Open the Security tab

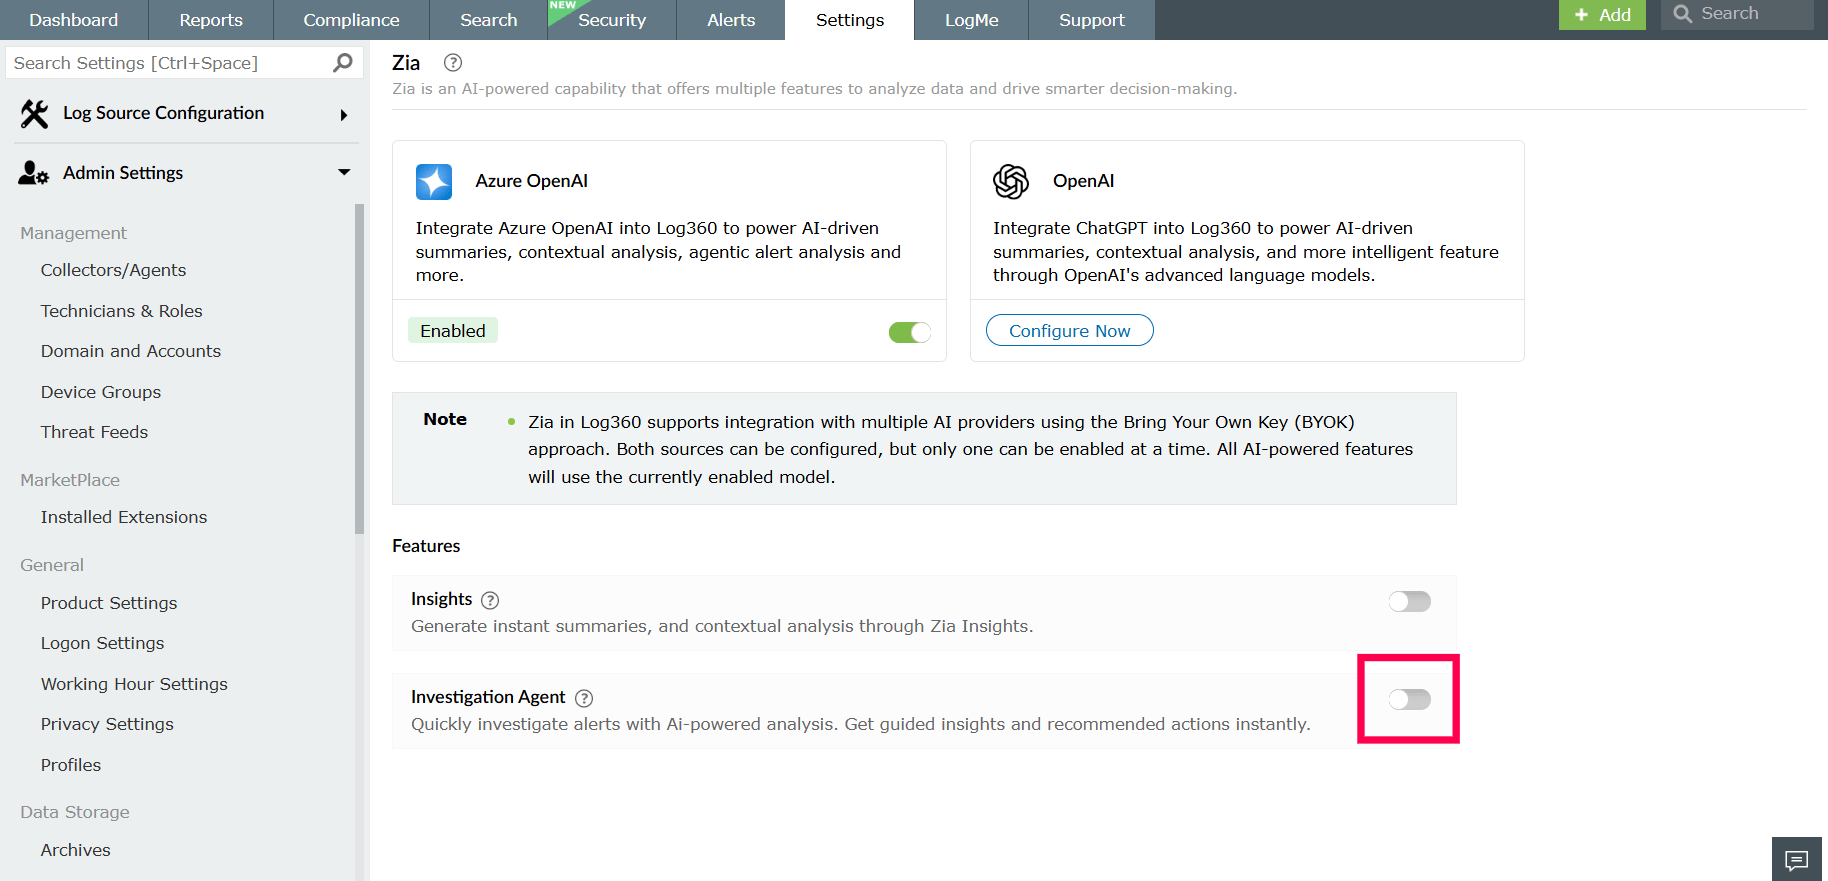[612, 20]
